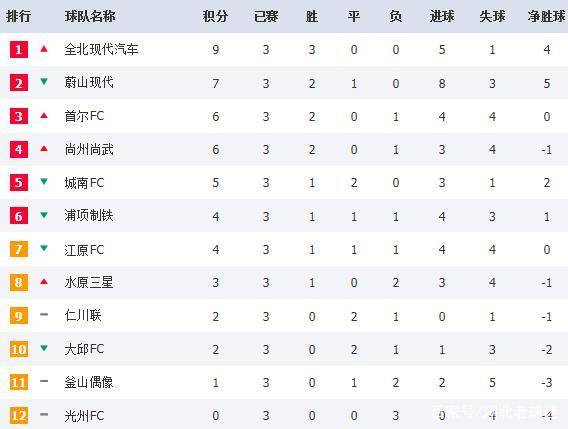Click the red up arrow beside 全北现代汽车
Image resolution: width=568 pixels, height=429 pixels.
pos(44,49)
